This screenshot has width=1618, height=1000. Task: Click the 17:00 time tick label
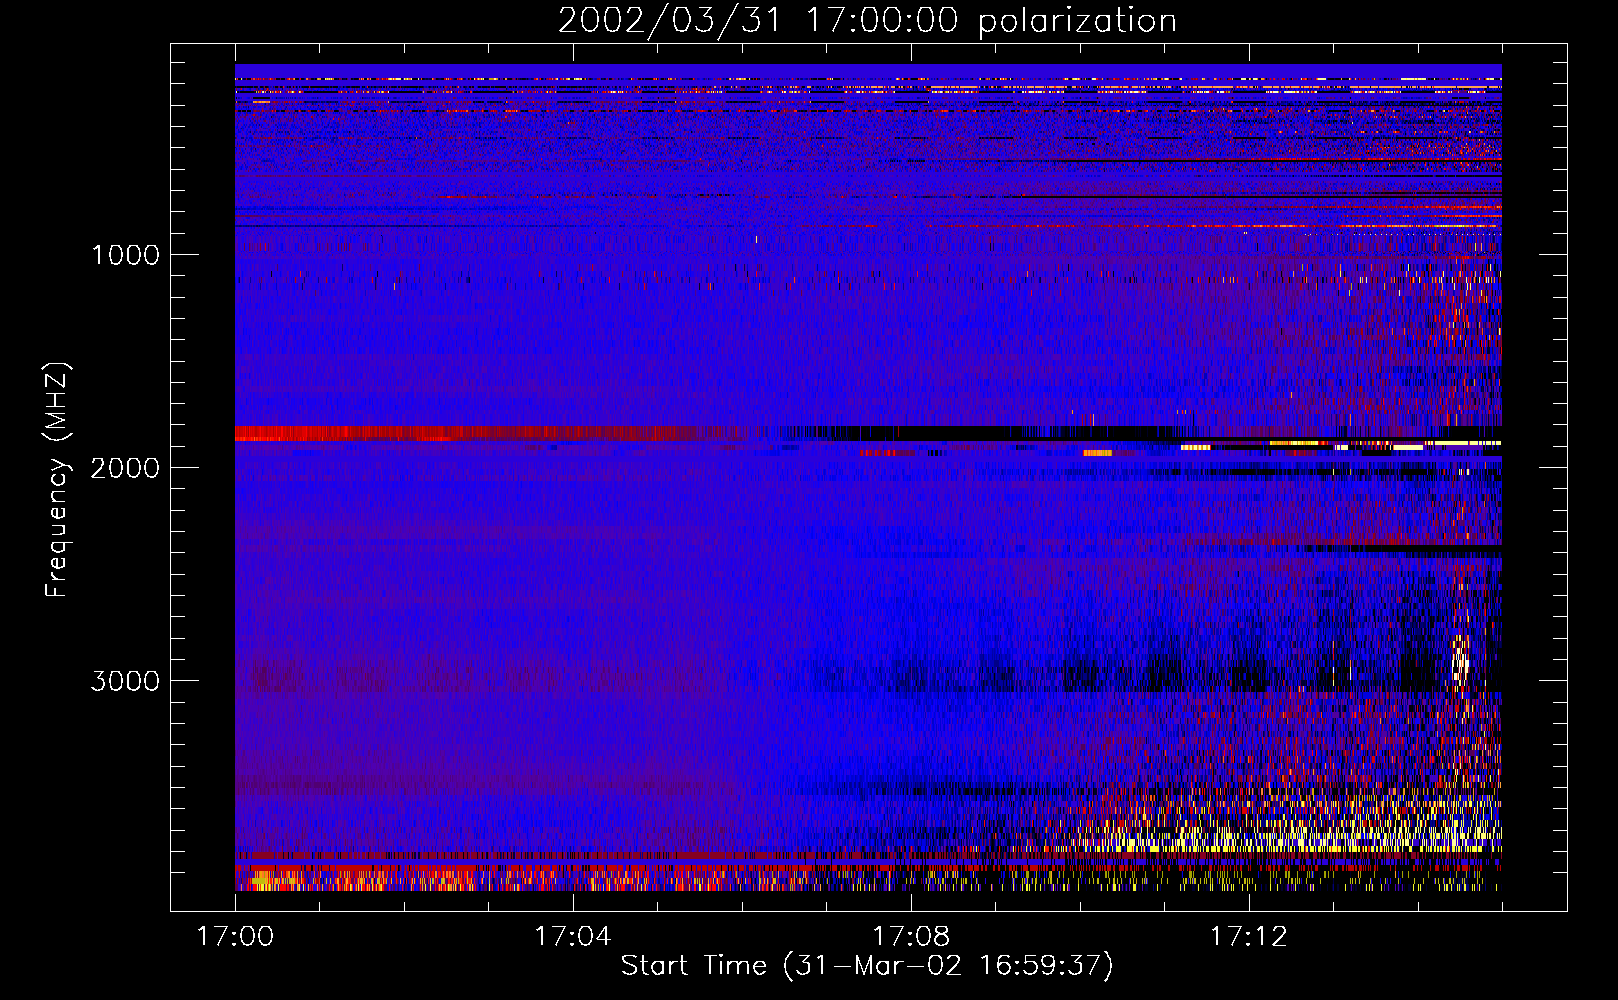coord(235,937)
